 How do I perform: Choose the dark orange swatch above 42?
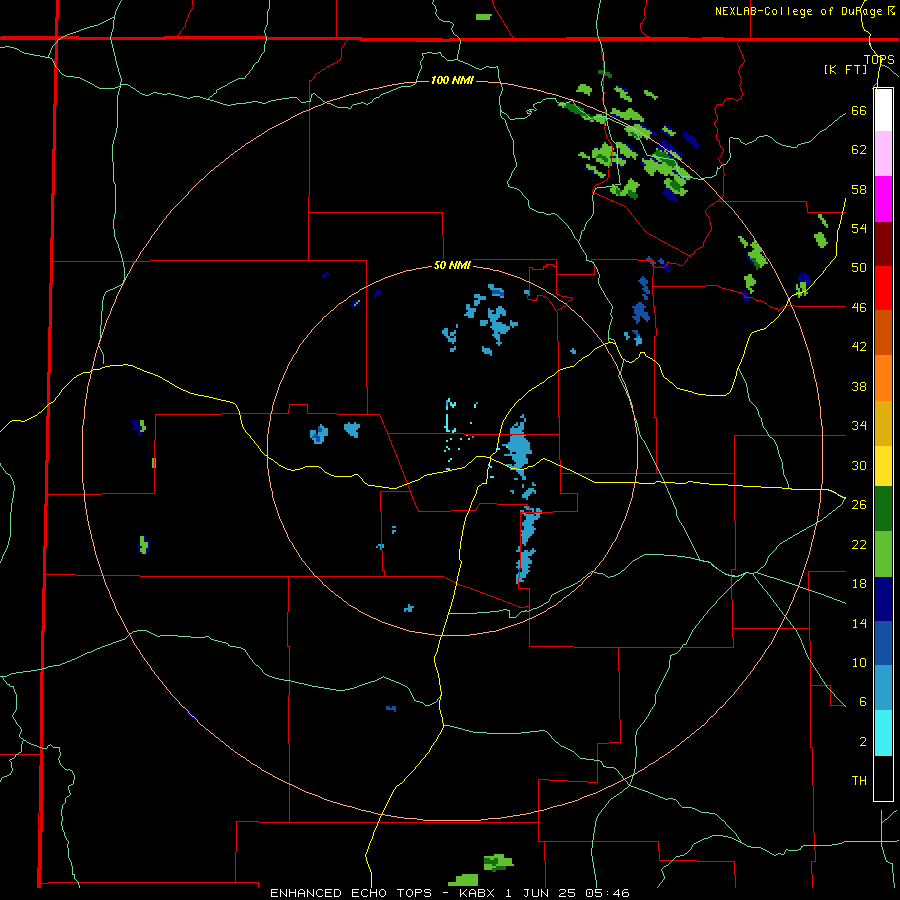coord(883,333)
